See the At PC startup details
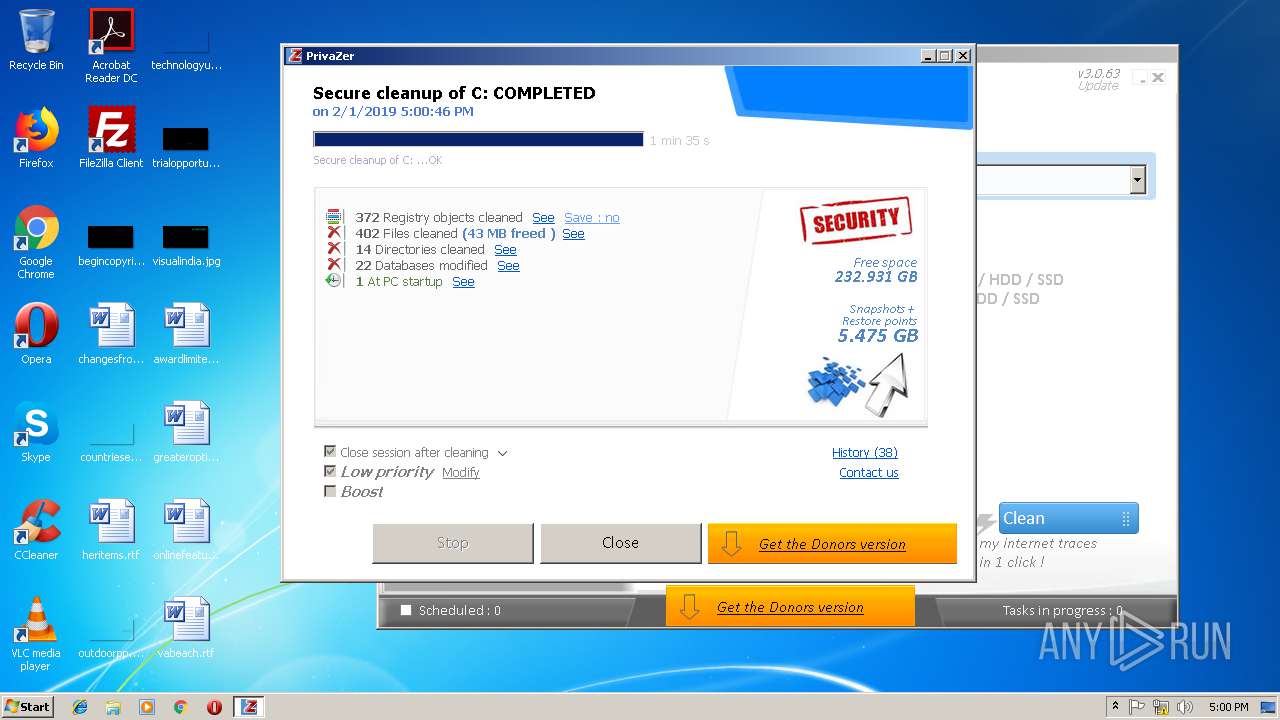Screen dimensions: 1280x720 coord(463,281)
